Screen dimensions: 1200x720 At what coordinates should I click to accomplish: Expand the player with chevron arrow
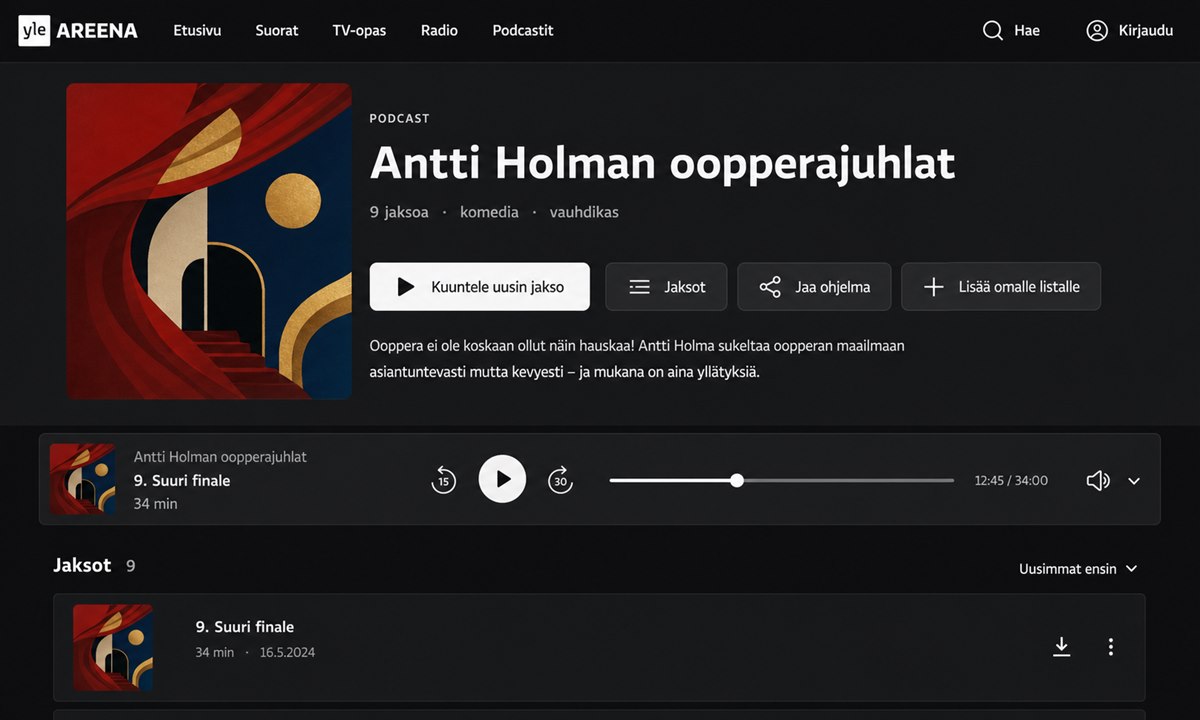tap(1134, 481)
